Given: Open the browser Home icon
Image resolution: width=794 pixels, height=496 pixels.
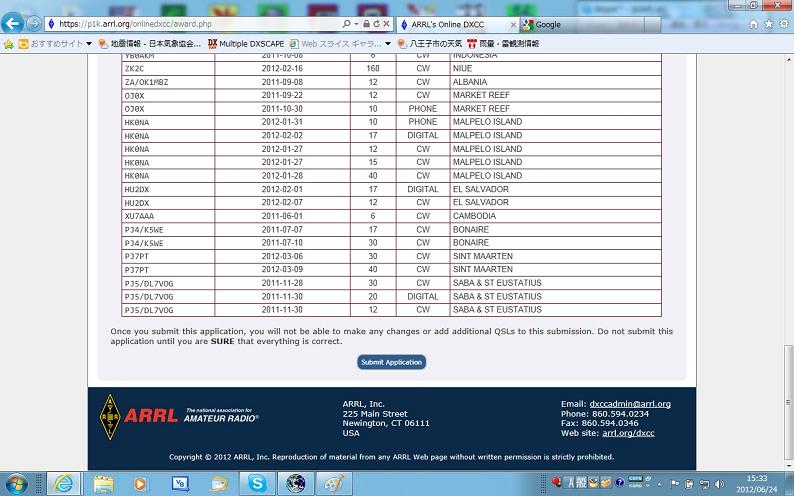Looking at the screenshot, I should 753,24.
